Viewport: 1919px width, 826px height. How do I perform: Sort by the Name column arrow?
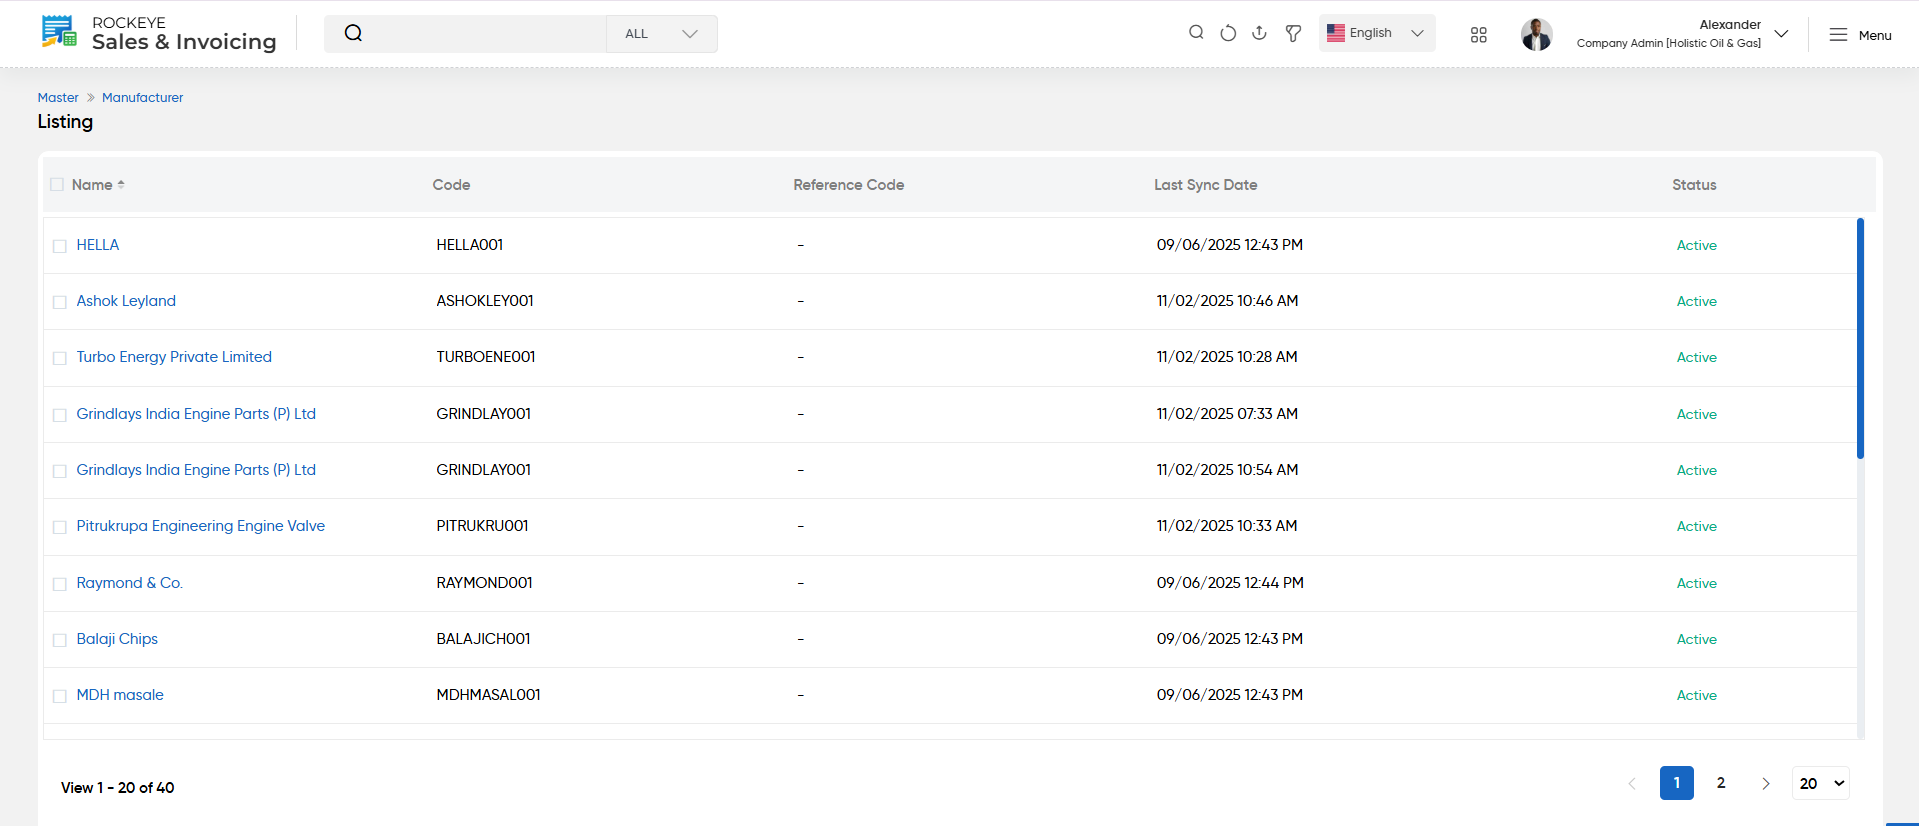(x=121, y=185)
